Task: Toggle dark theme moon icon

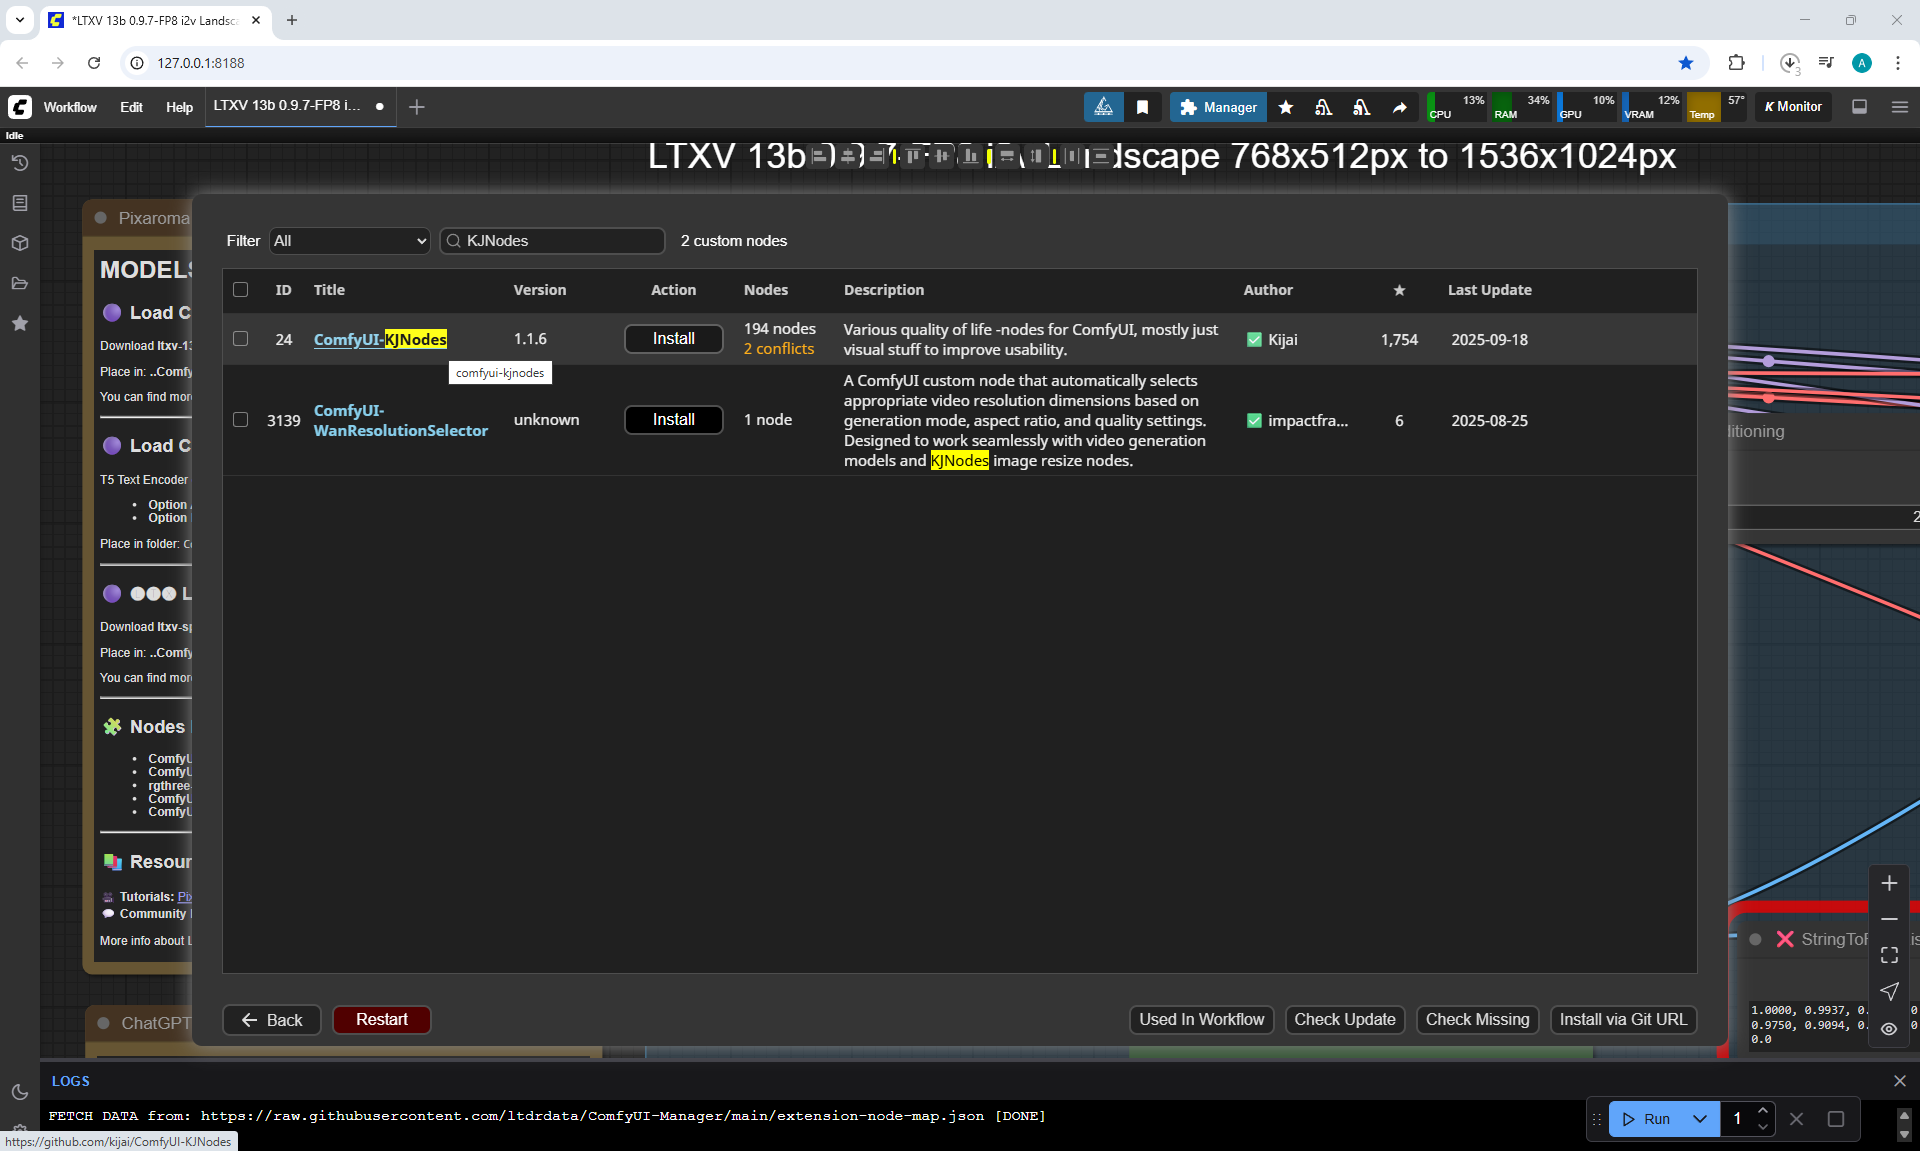Action: coord(19,1092)
